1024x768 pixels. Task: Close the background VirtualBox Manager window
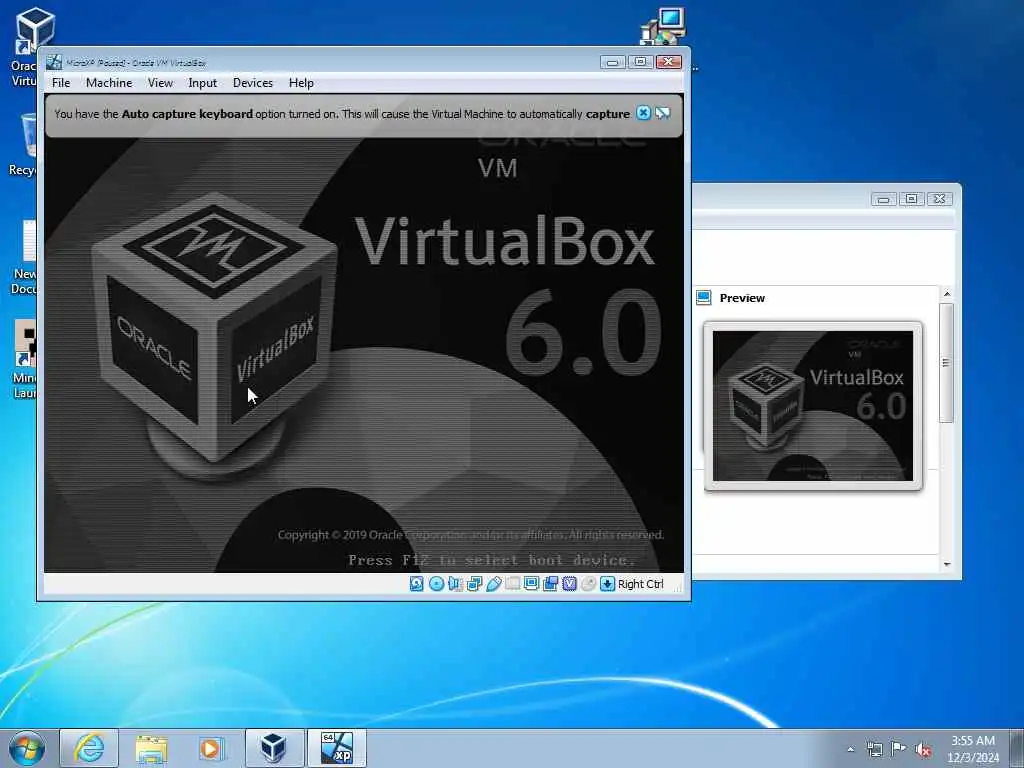tap(939, 199)
